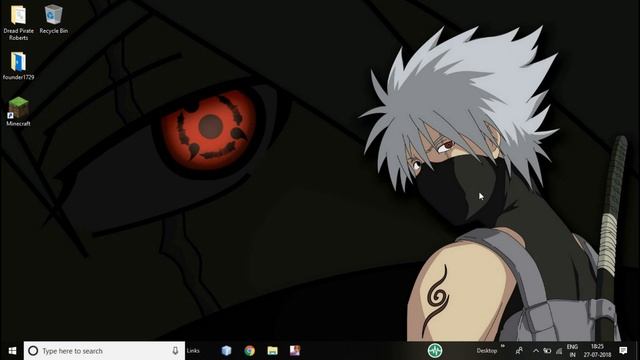Open the Links toolbar on taskbar
This screenshot has height=360, width=640.
tap(193, 351)
